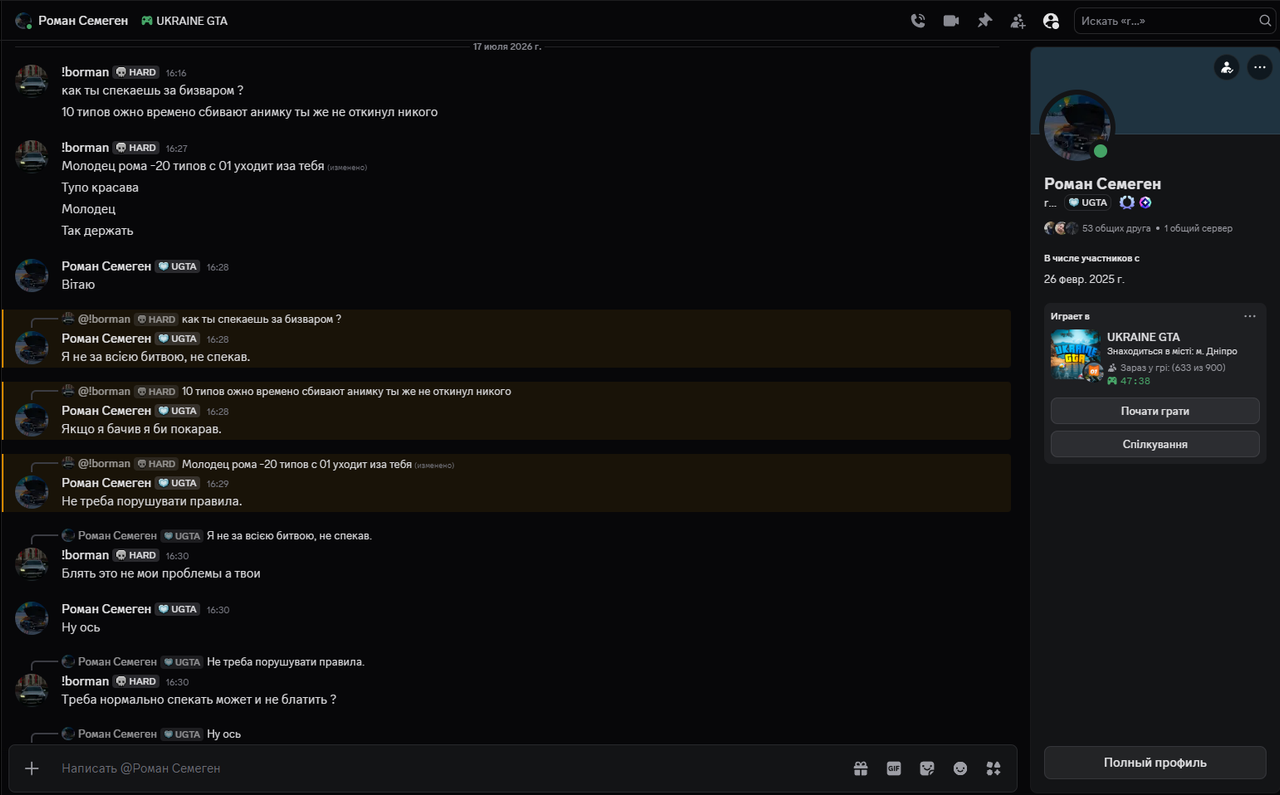Open UKRAINE GTA activity card options
The height and width of the screenshot is (795, 1280).
(1250, 316)
